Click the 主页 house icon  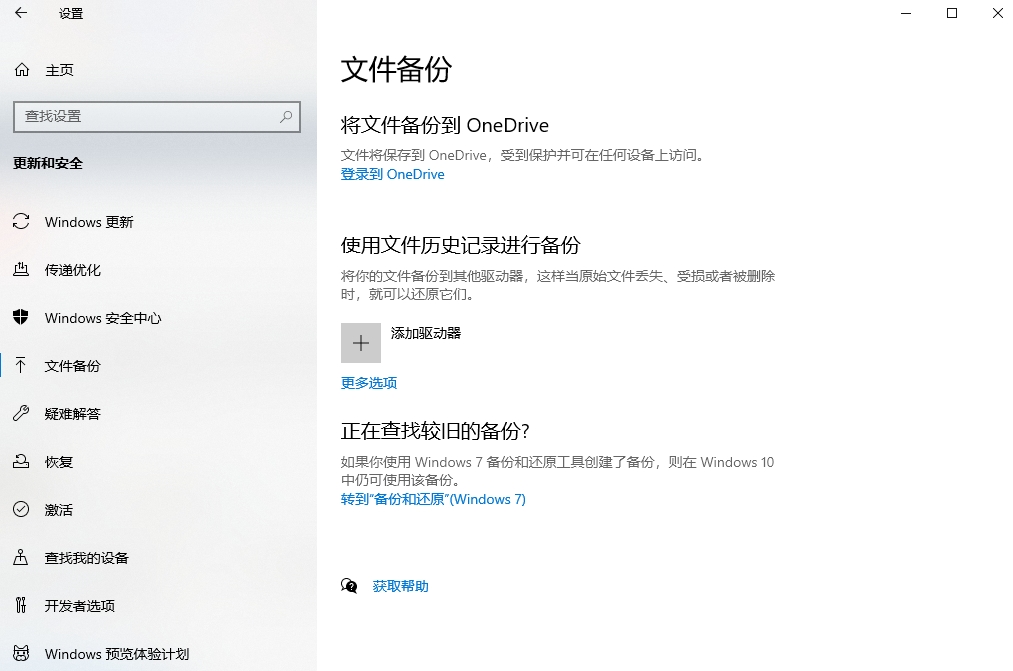click(x=21, y=69)
